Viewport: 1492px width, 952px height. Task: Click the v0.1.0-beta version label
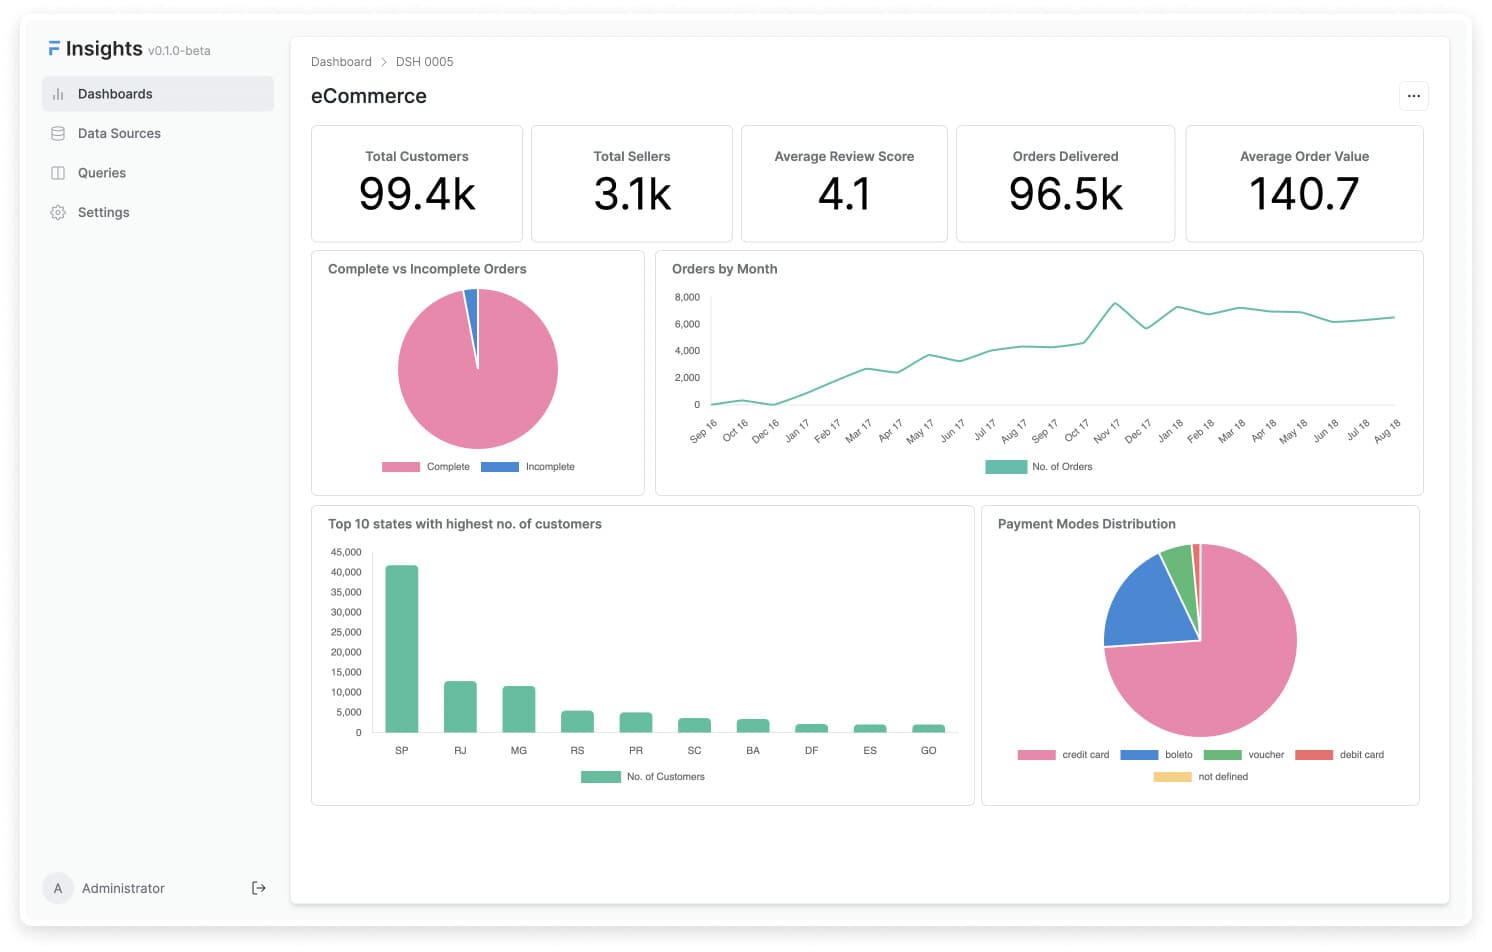179,51
